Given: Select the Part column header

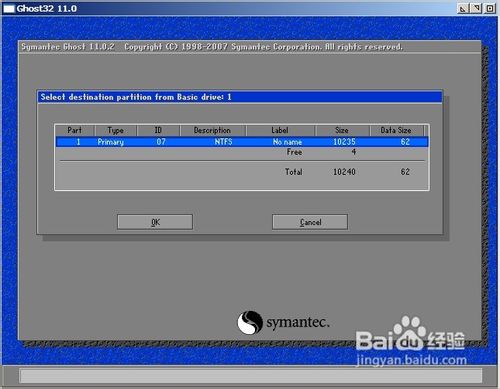Looking at the screenshot, I should 75,130.
